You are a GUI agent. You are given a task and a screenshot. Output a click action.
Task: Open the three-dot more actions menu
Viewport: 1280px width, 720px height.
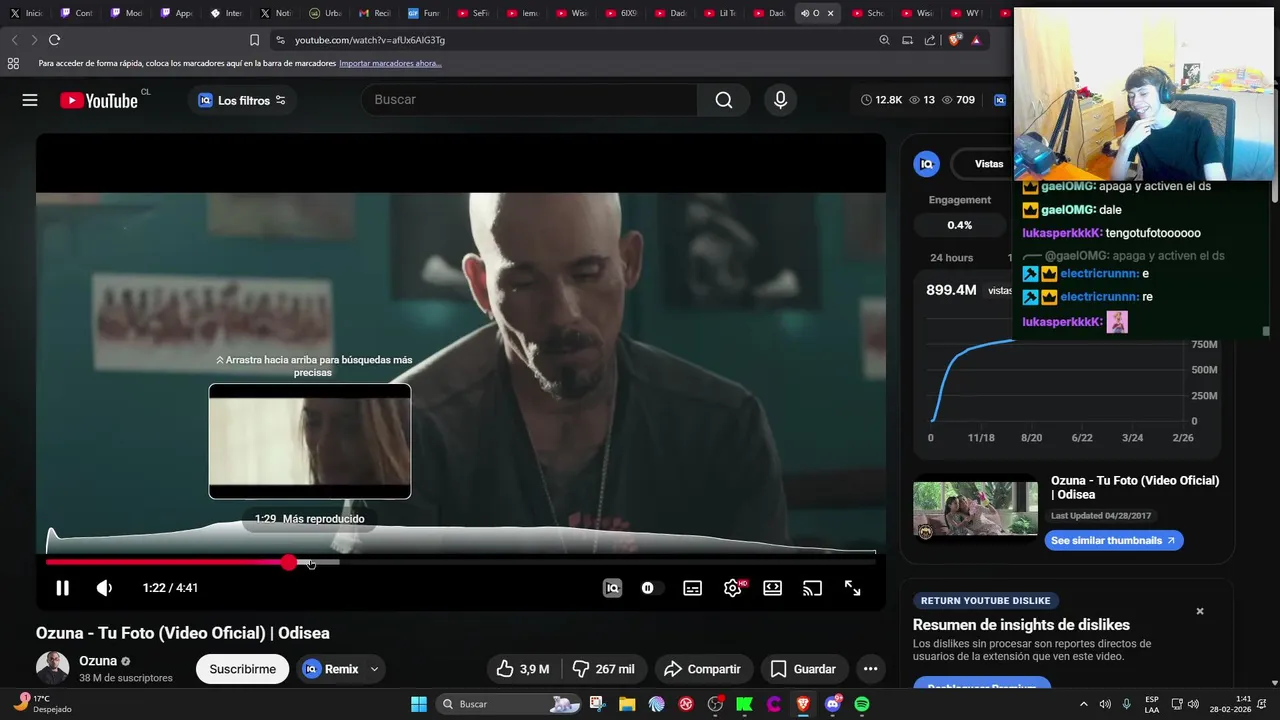coord(870,669)
